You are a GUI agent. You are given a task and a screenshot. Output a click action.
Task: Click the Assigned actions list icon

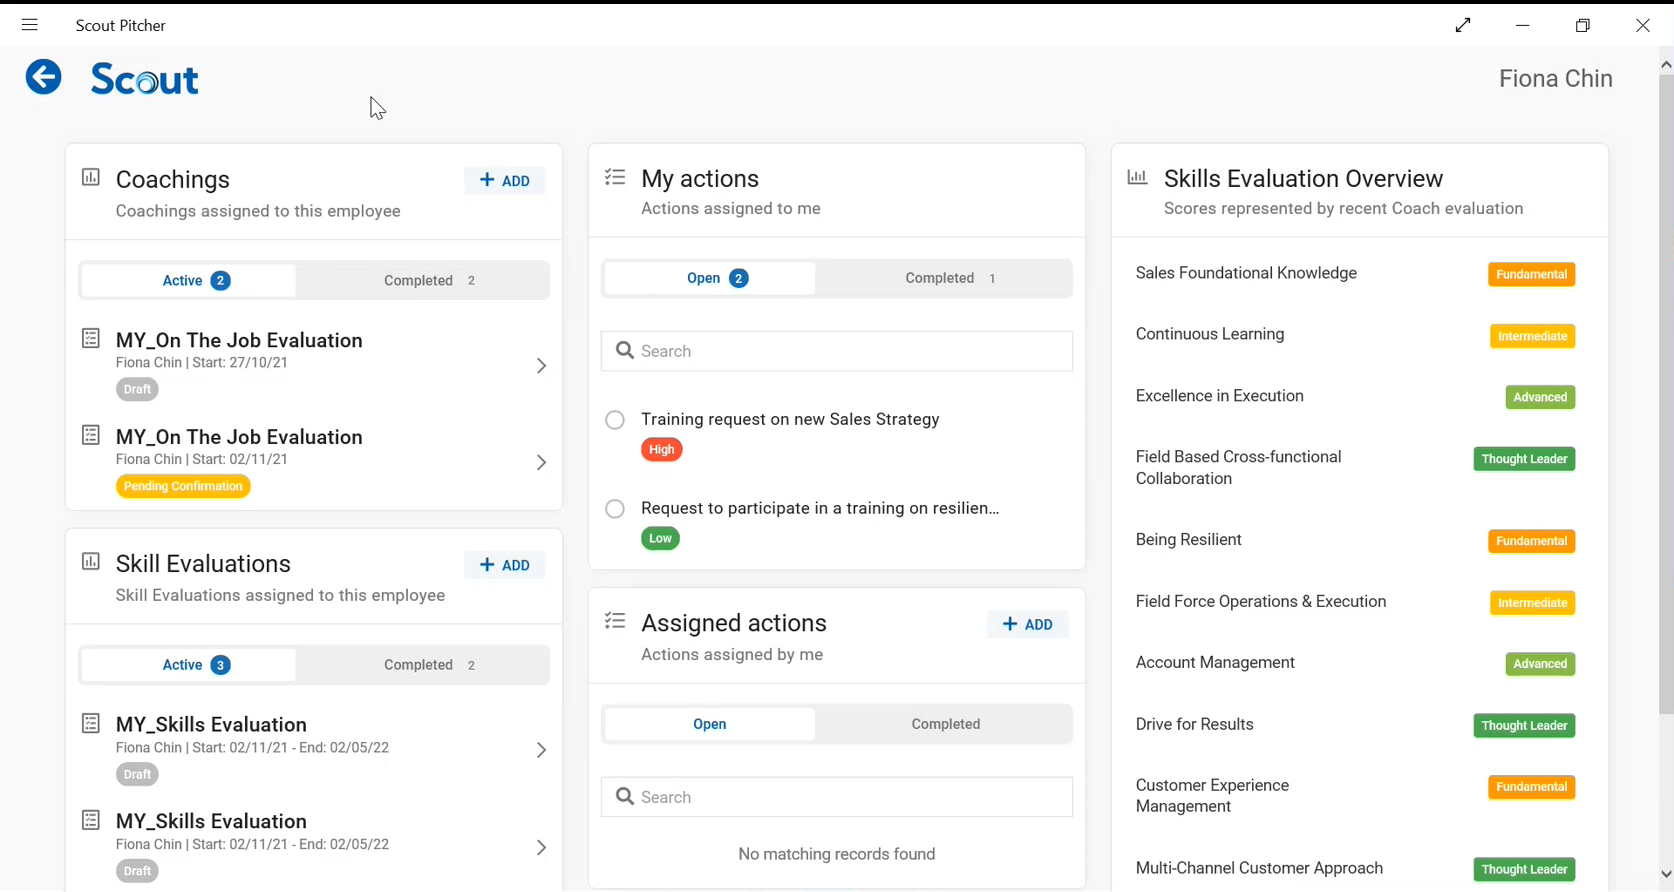(615, 621)
